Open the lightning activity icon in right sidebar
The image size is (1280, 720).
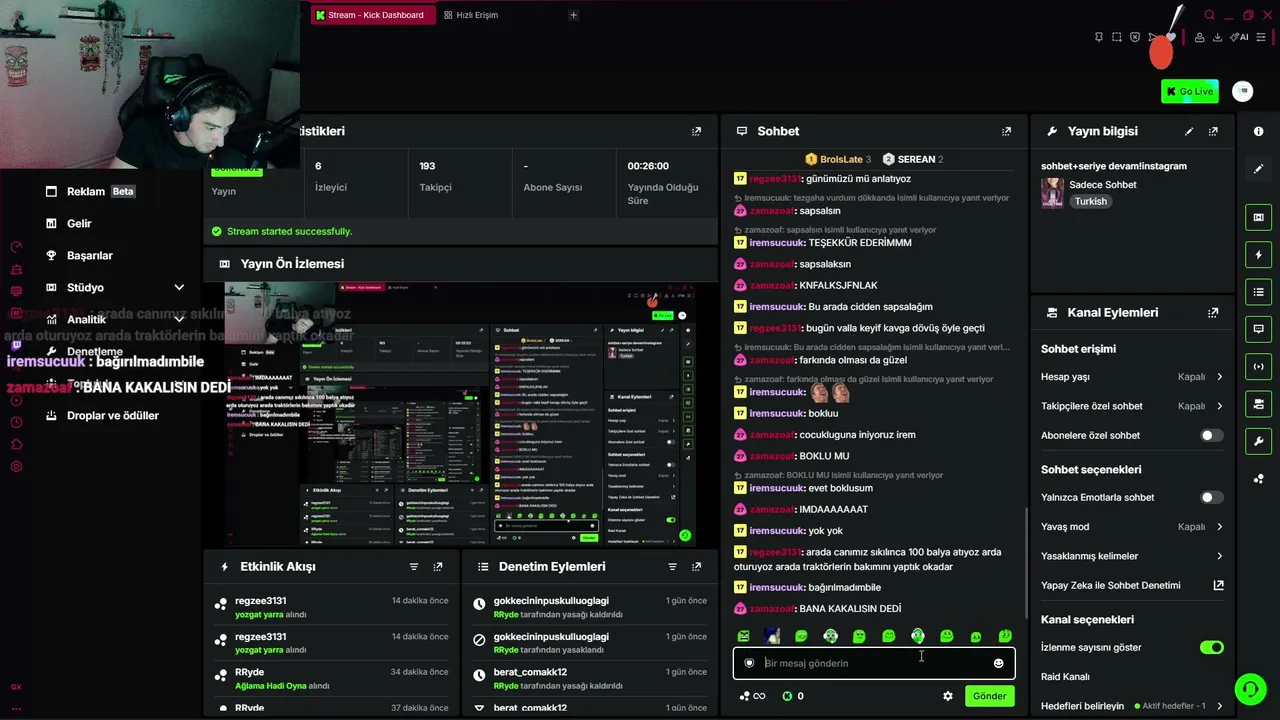(x=1258, y=254)
